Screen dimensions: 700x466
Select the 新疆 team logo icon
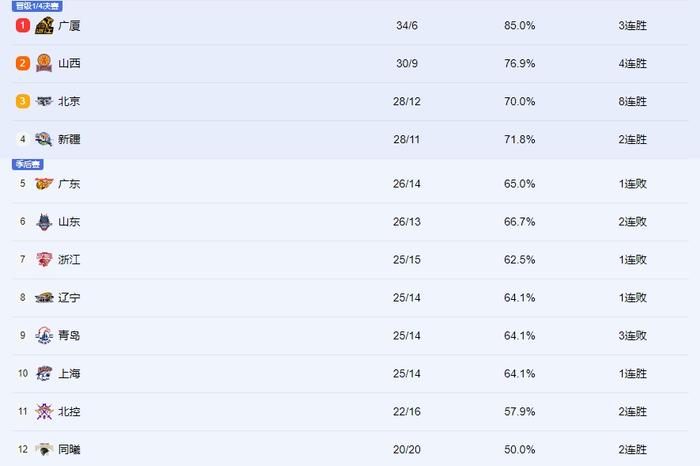pyautogui.click(x=44, y=139)
